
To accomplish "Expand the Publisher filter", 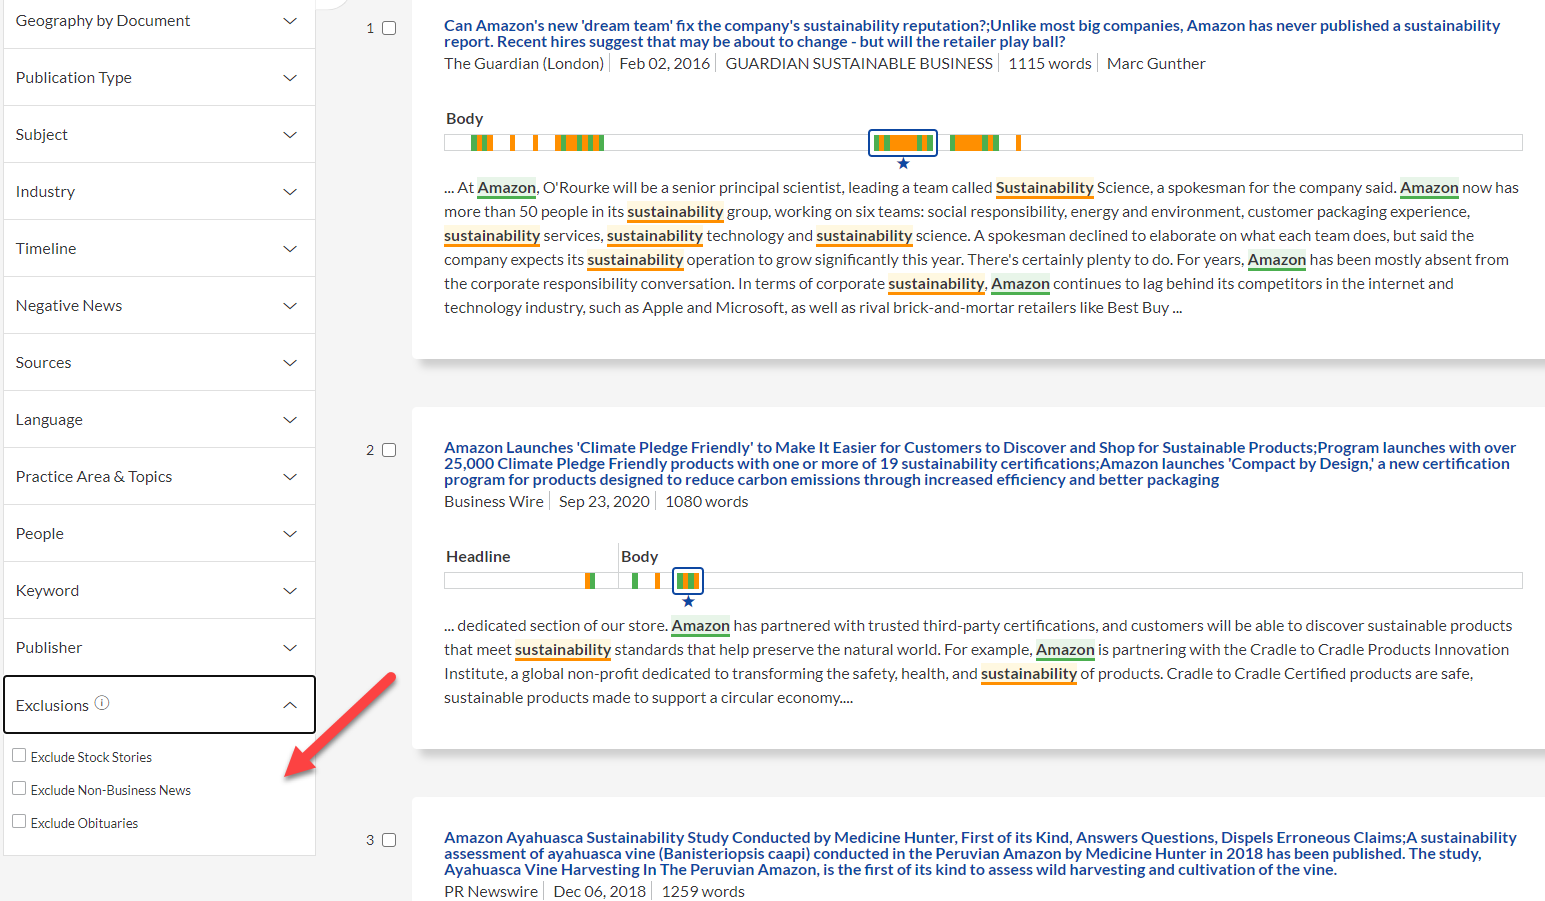I will click(x=159, y=647).
